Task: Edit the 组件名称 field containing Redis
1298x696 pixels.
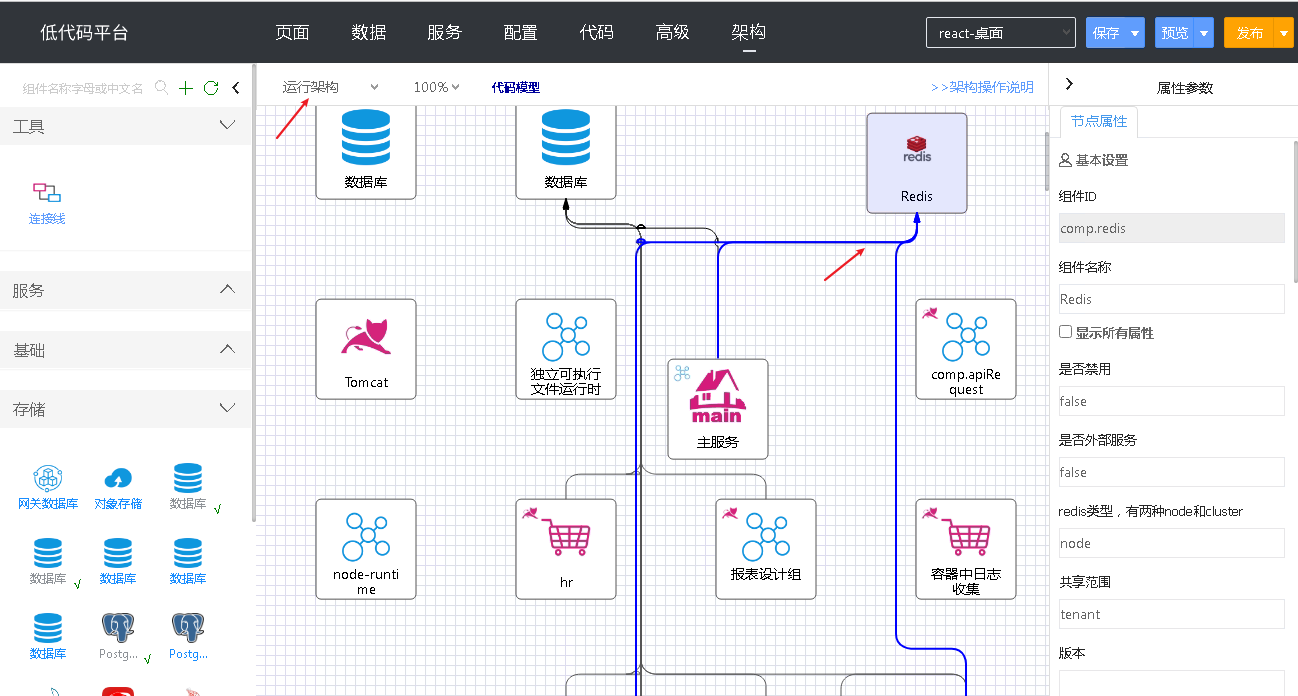Action: pyautogui.click(x=1172, y=299)
